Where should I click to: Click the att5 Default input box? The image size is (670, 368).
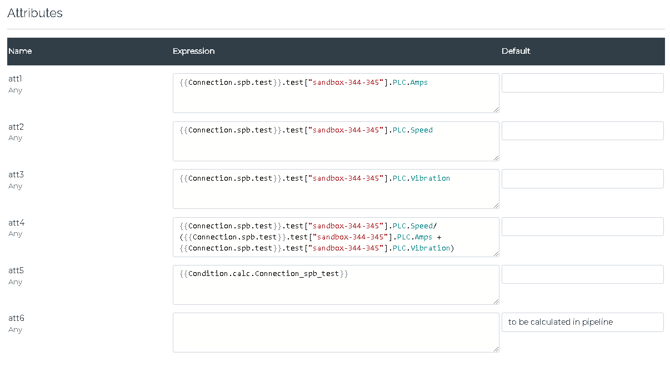[582, 274]
